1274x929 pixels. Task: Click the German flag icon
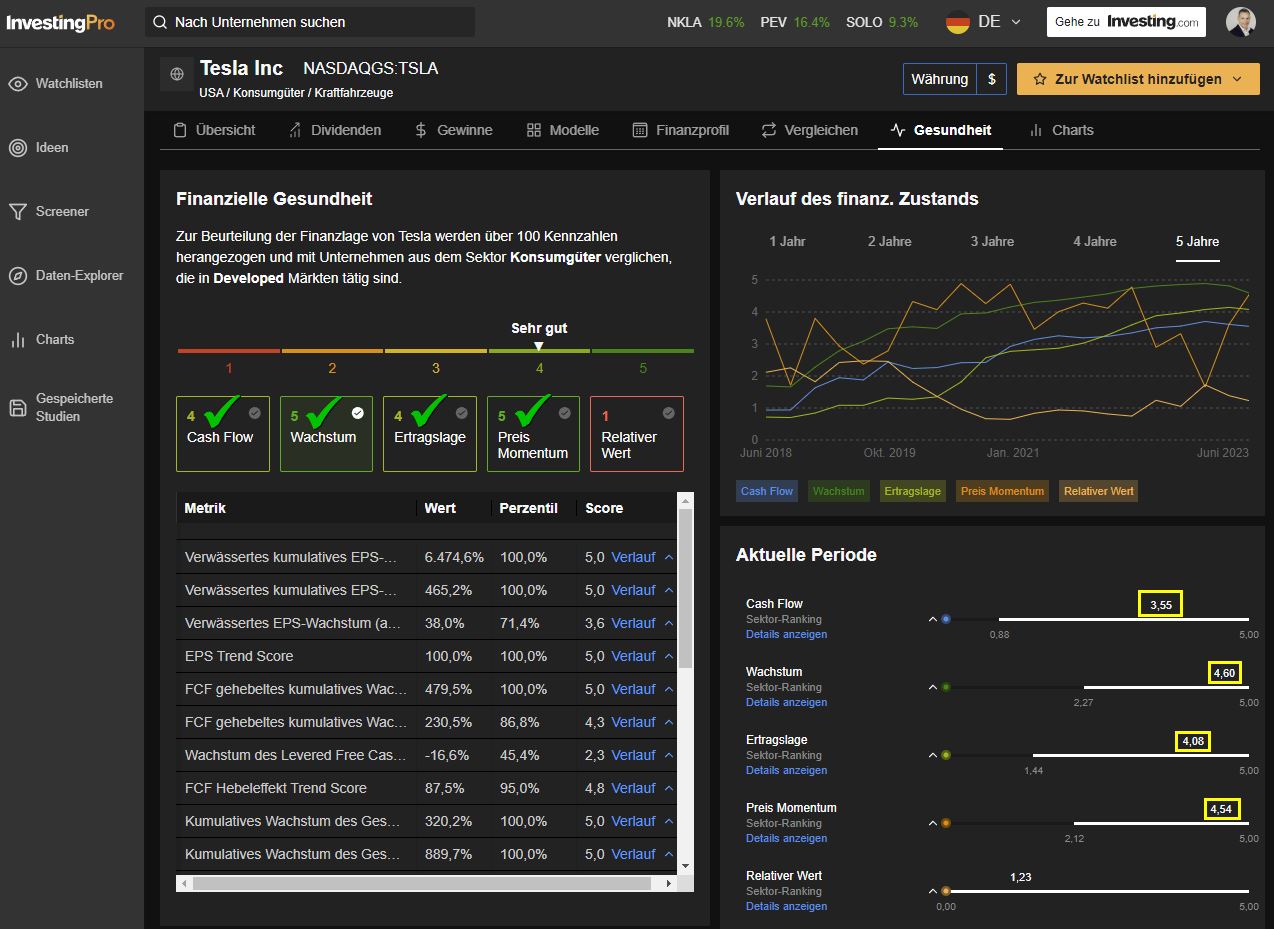pos(958,22)
